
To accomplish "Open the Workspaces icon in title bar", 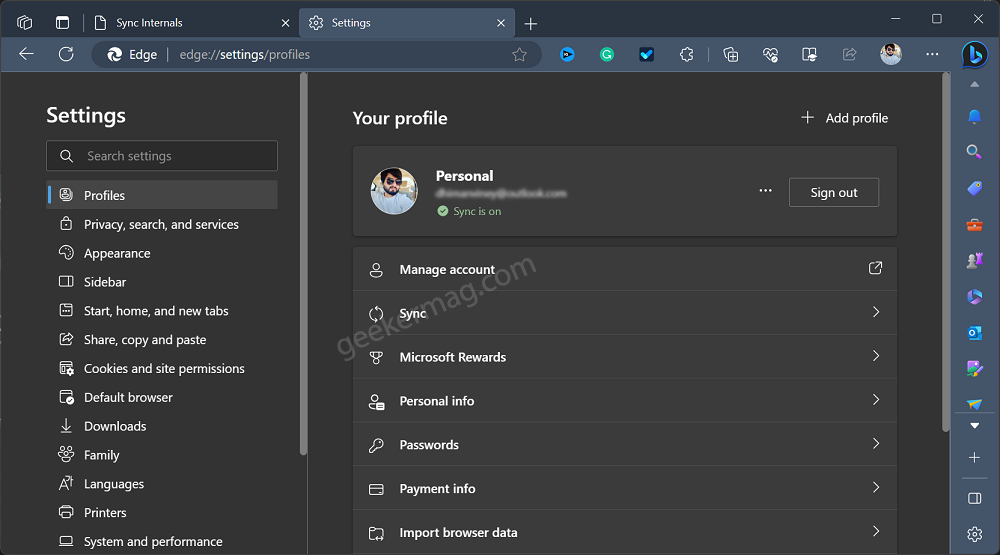I will pyautogui.click(x=25, y=22).
